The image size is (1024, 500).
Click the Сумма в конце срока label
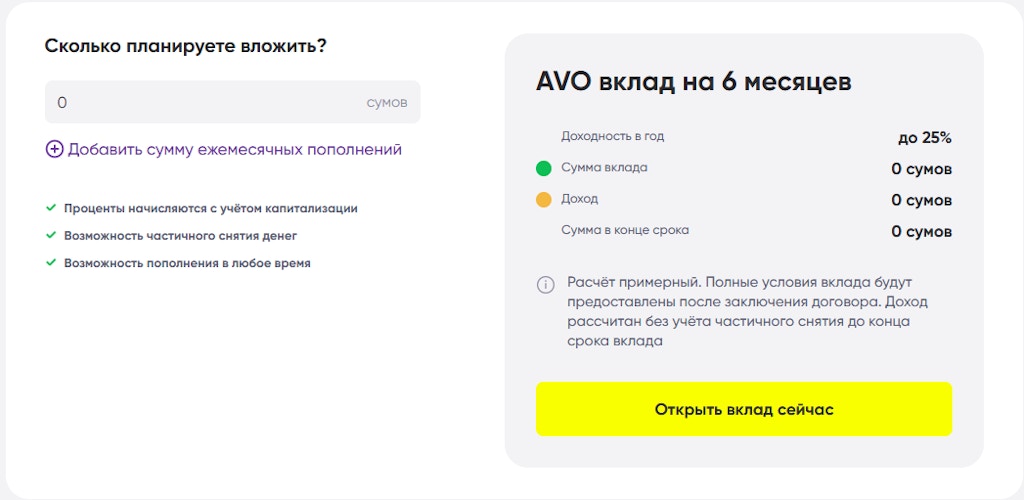[x=625, y=230]
